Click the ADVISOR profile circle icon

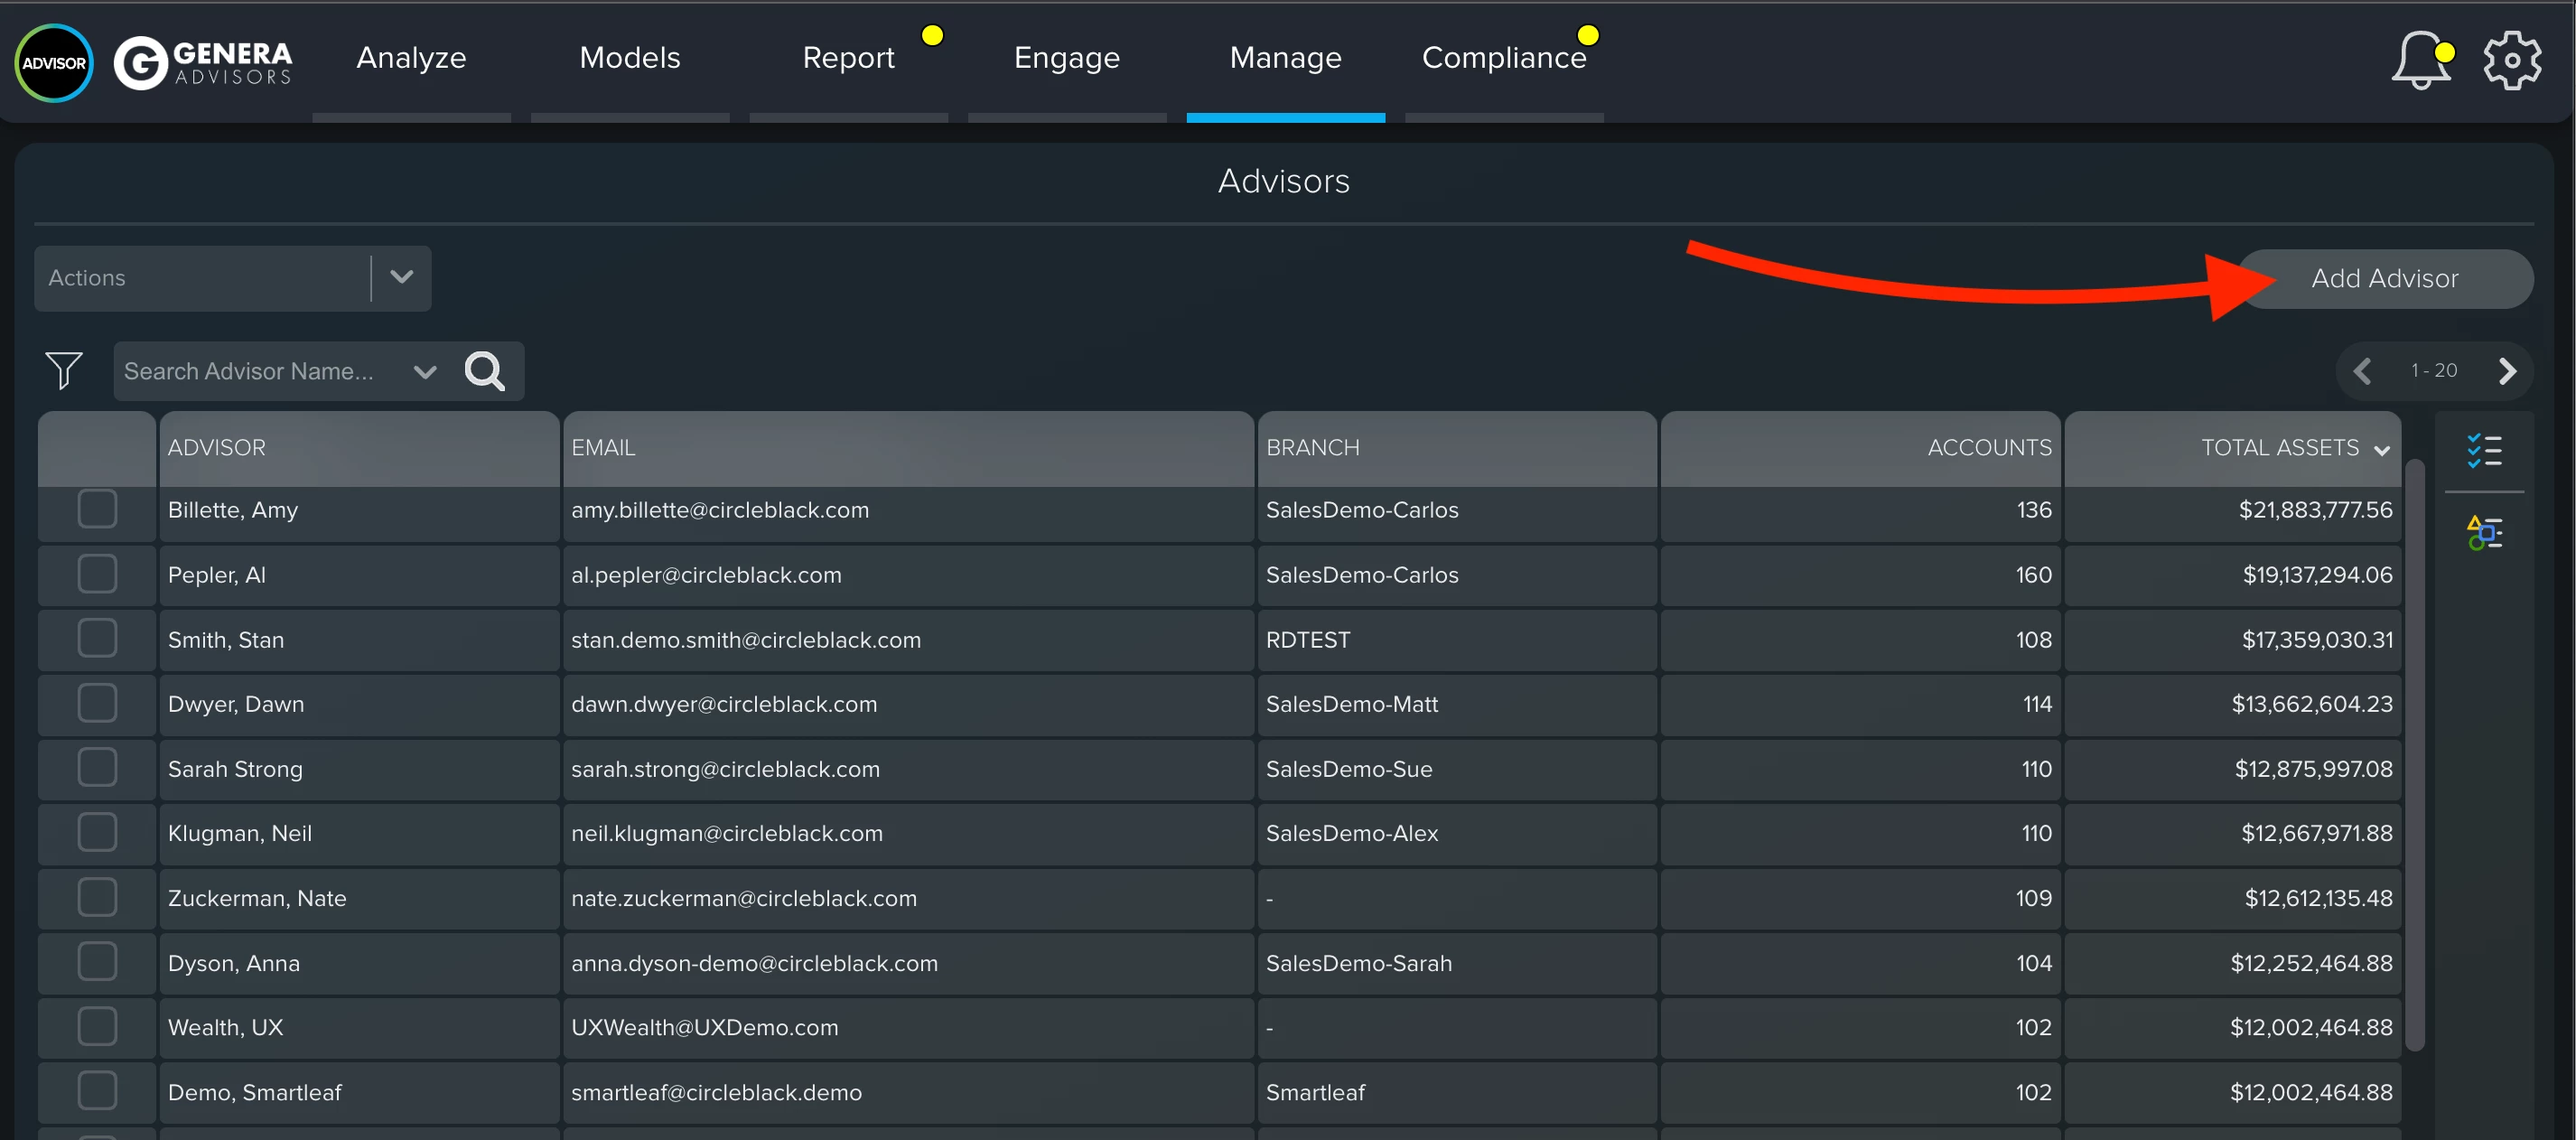tap(54, 63)
